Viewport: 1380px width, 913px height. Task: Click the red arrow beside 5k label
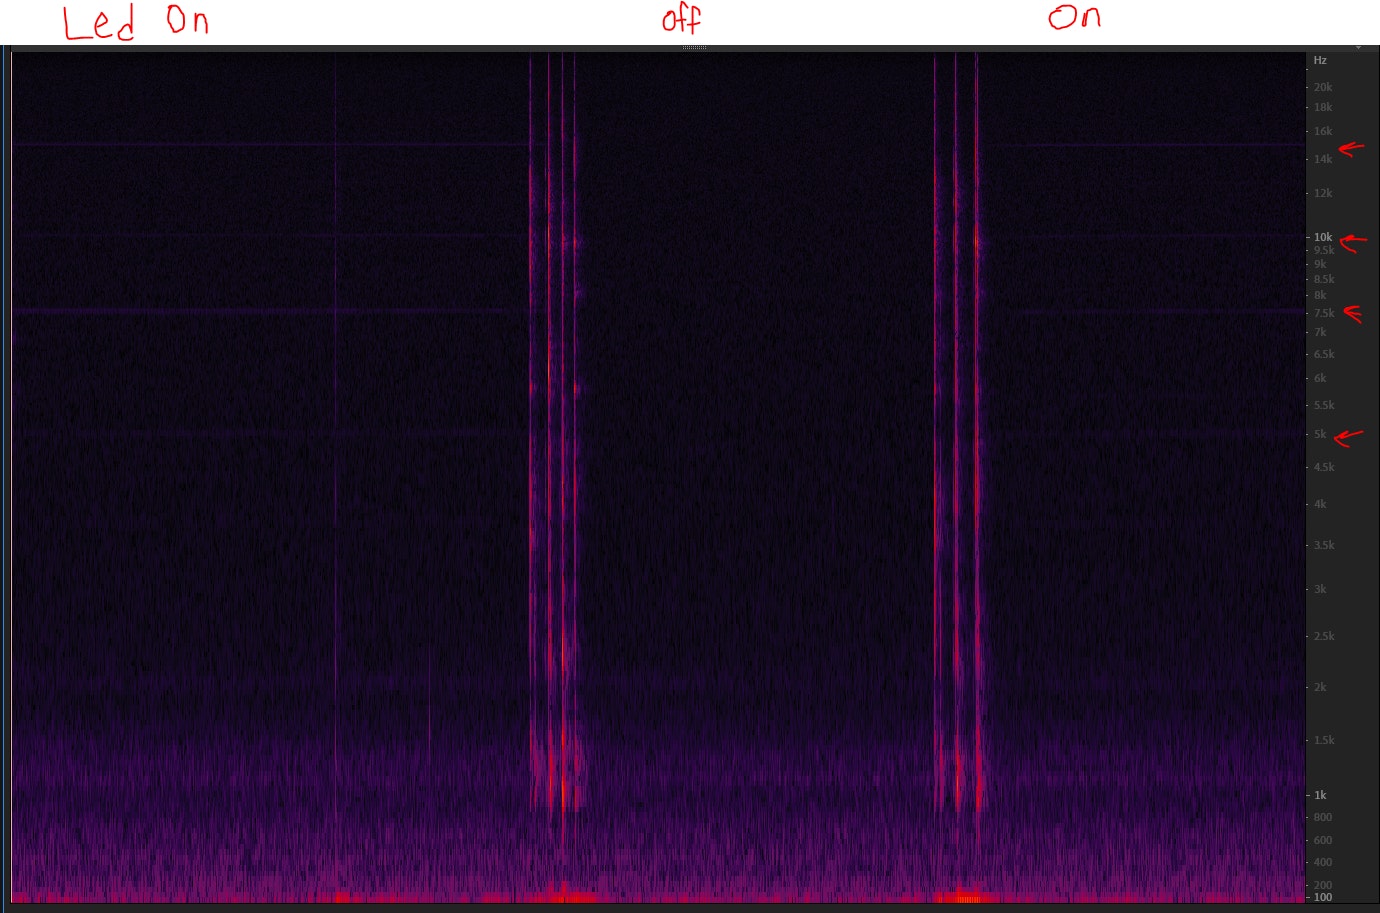[1349, 437]
